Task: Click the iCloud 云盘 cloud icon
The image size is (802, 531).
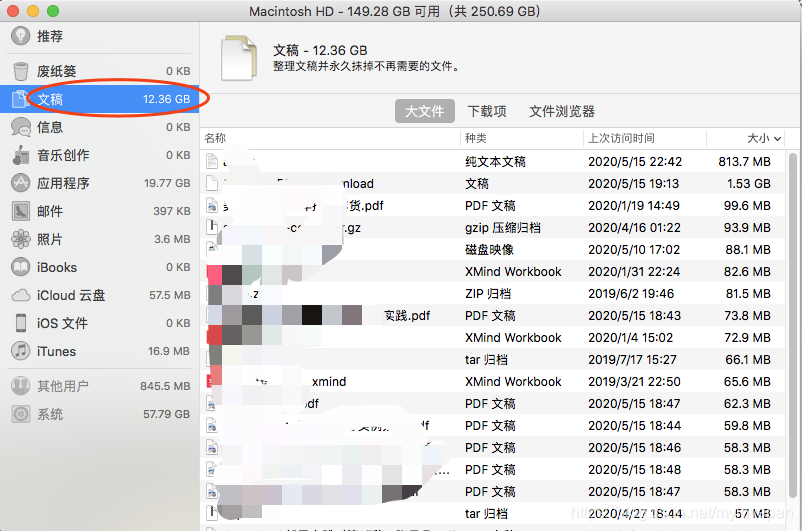Action: [x=20, y=295]
